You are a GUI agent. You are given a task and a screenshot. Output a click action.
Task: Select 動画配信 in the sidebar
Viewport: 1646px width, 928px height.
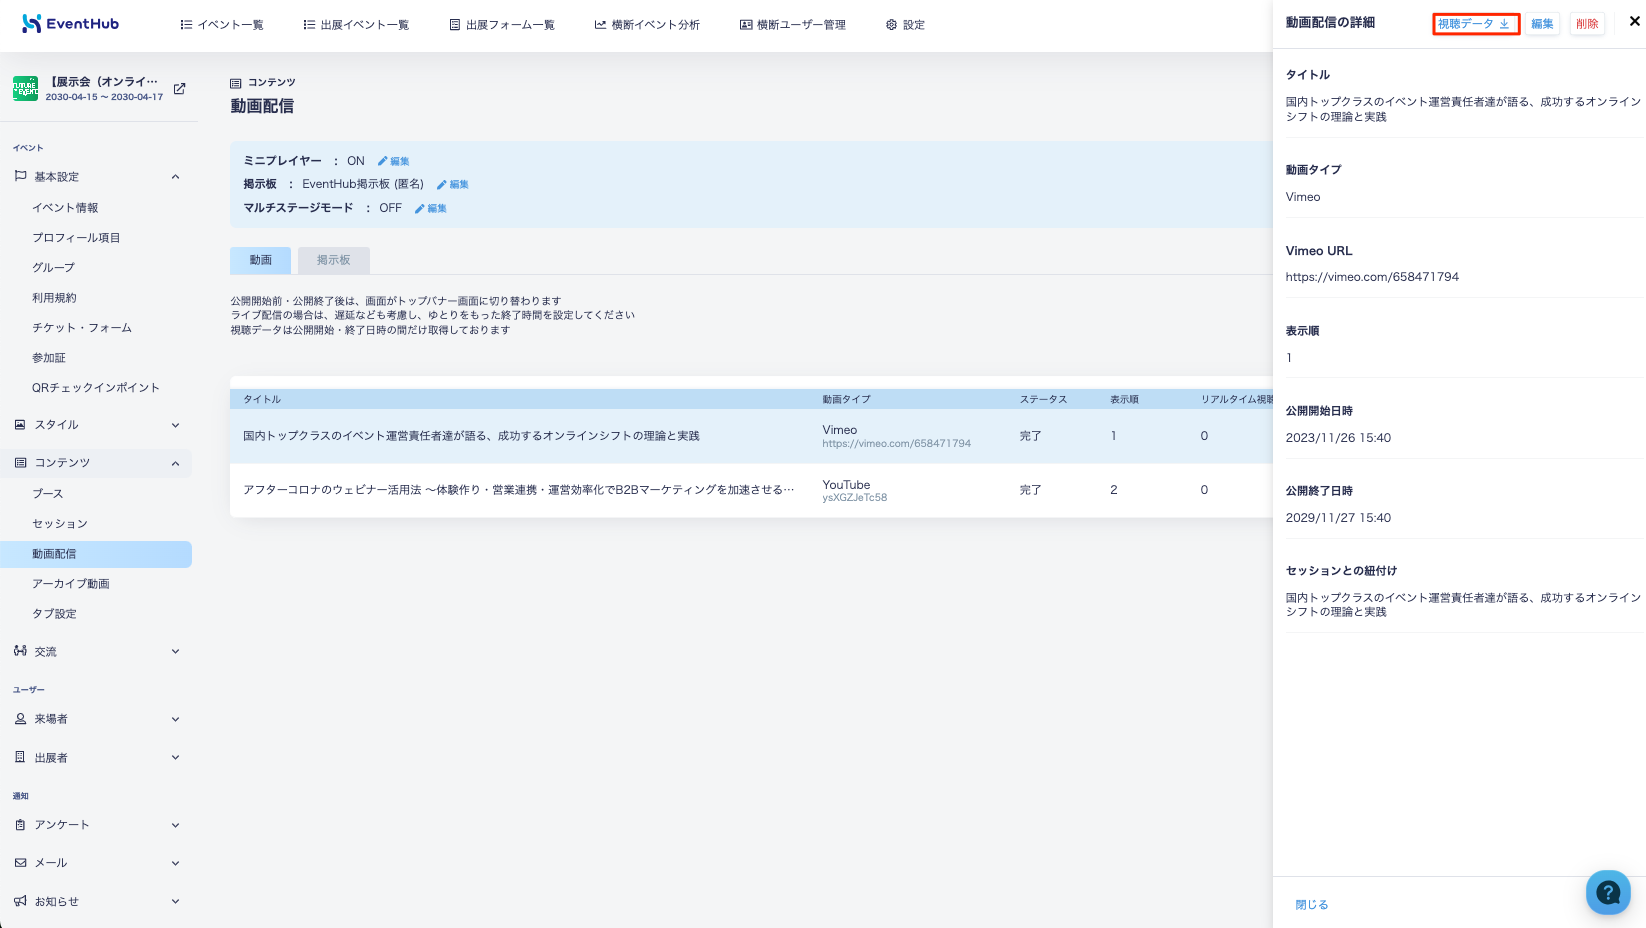[x=96, y=554]
